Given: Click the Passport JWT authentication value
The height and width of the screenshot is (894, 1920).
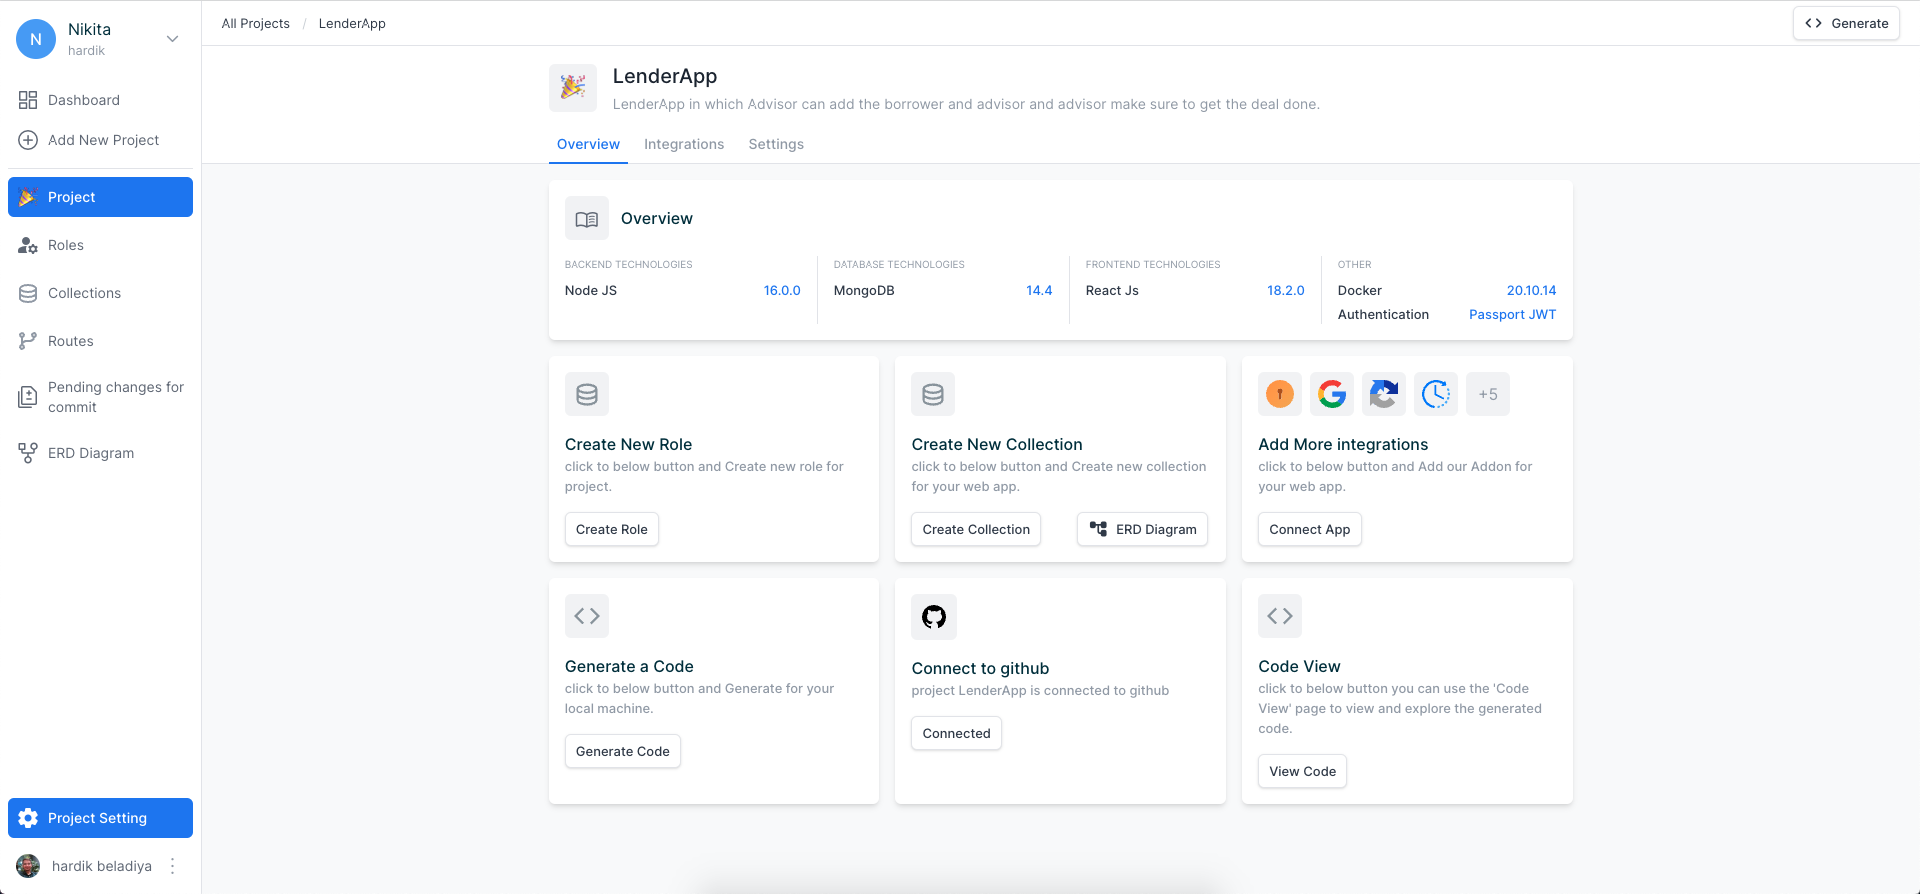Looking at the screenshot, I should coord(1512,314).
